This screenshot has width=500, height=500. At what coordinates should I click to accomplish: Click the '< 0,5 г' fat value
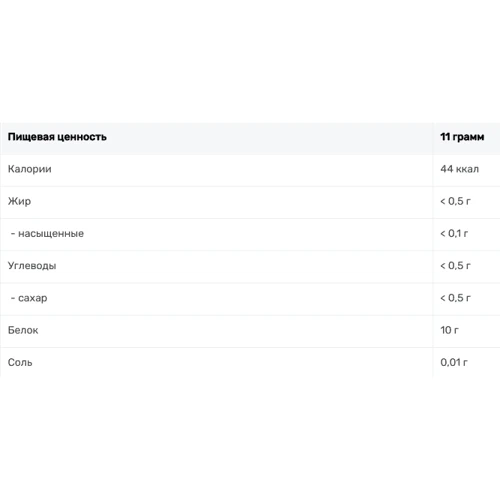tap(455, 201)
